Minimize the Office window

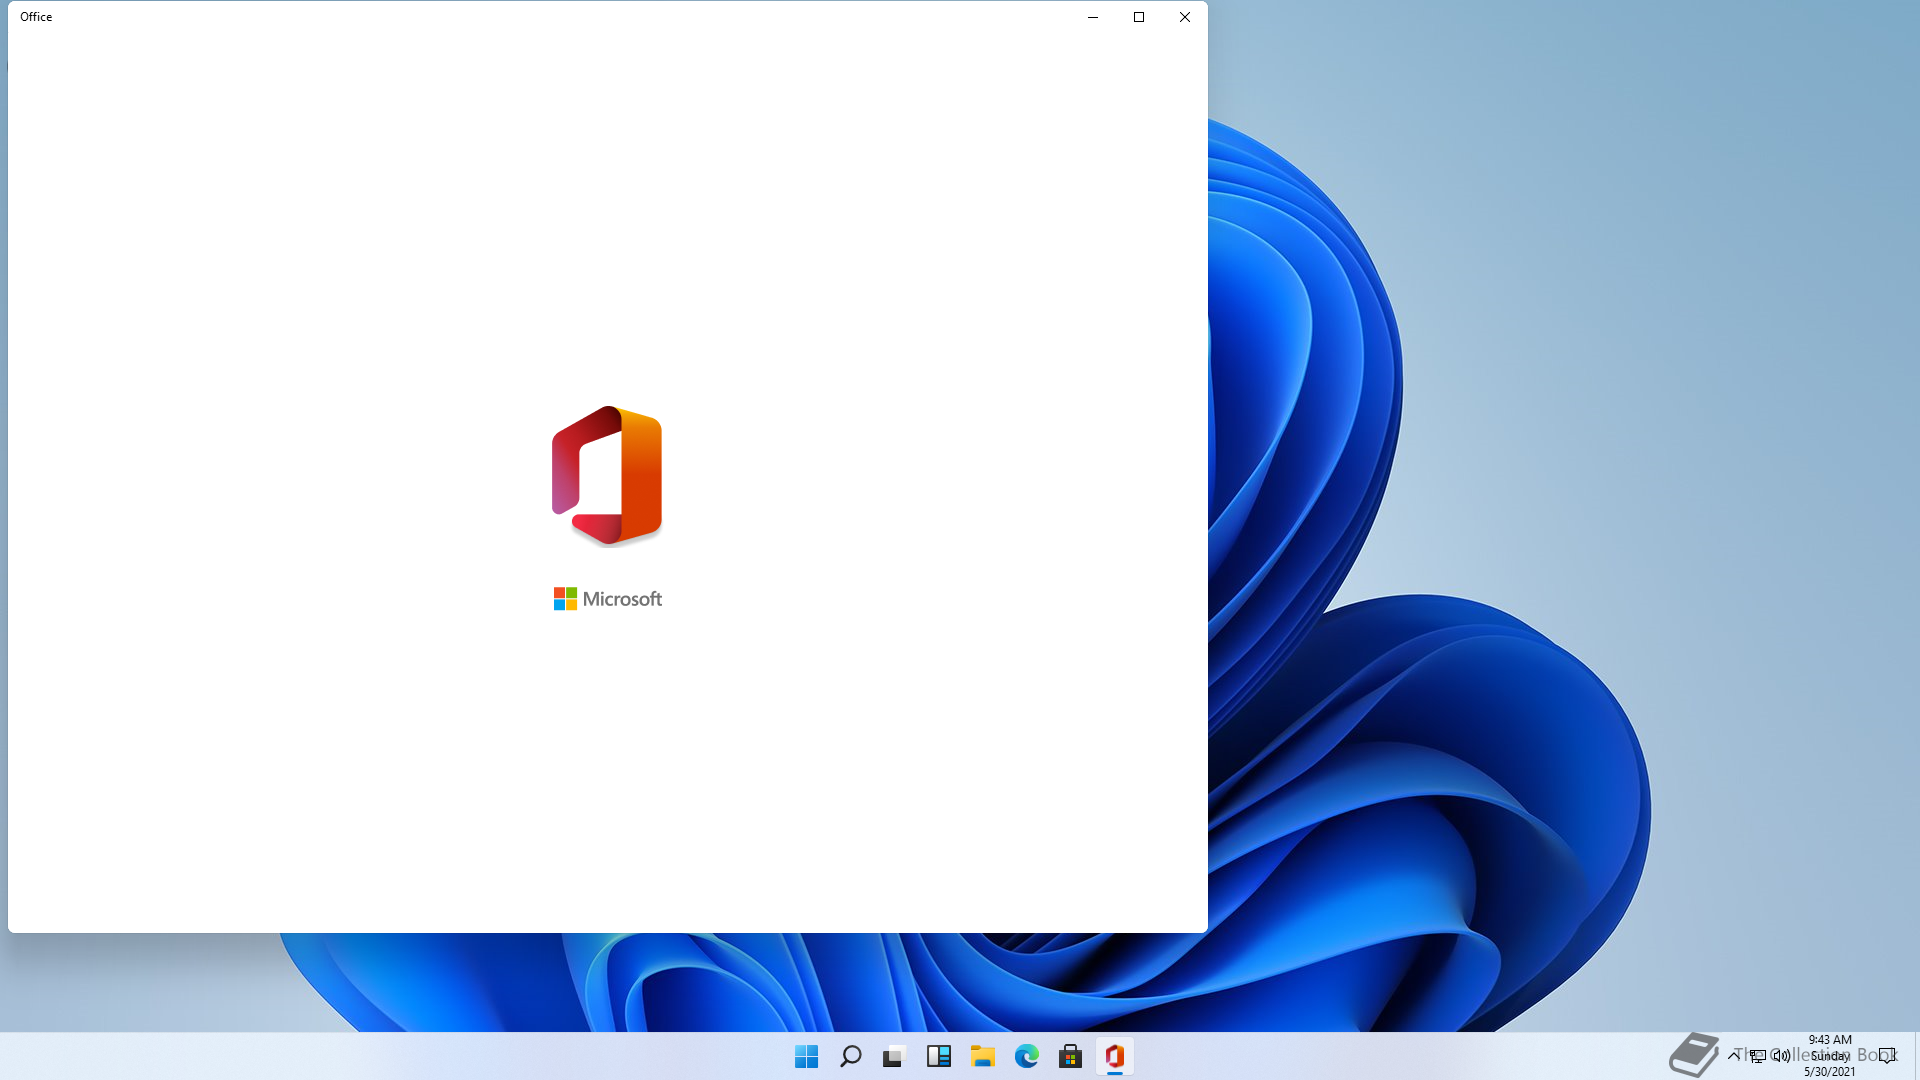(1093, 17)
